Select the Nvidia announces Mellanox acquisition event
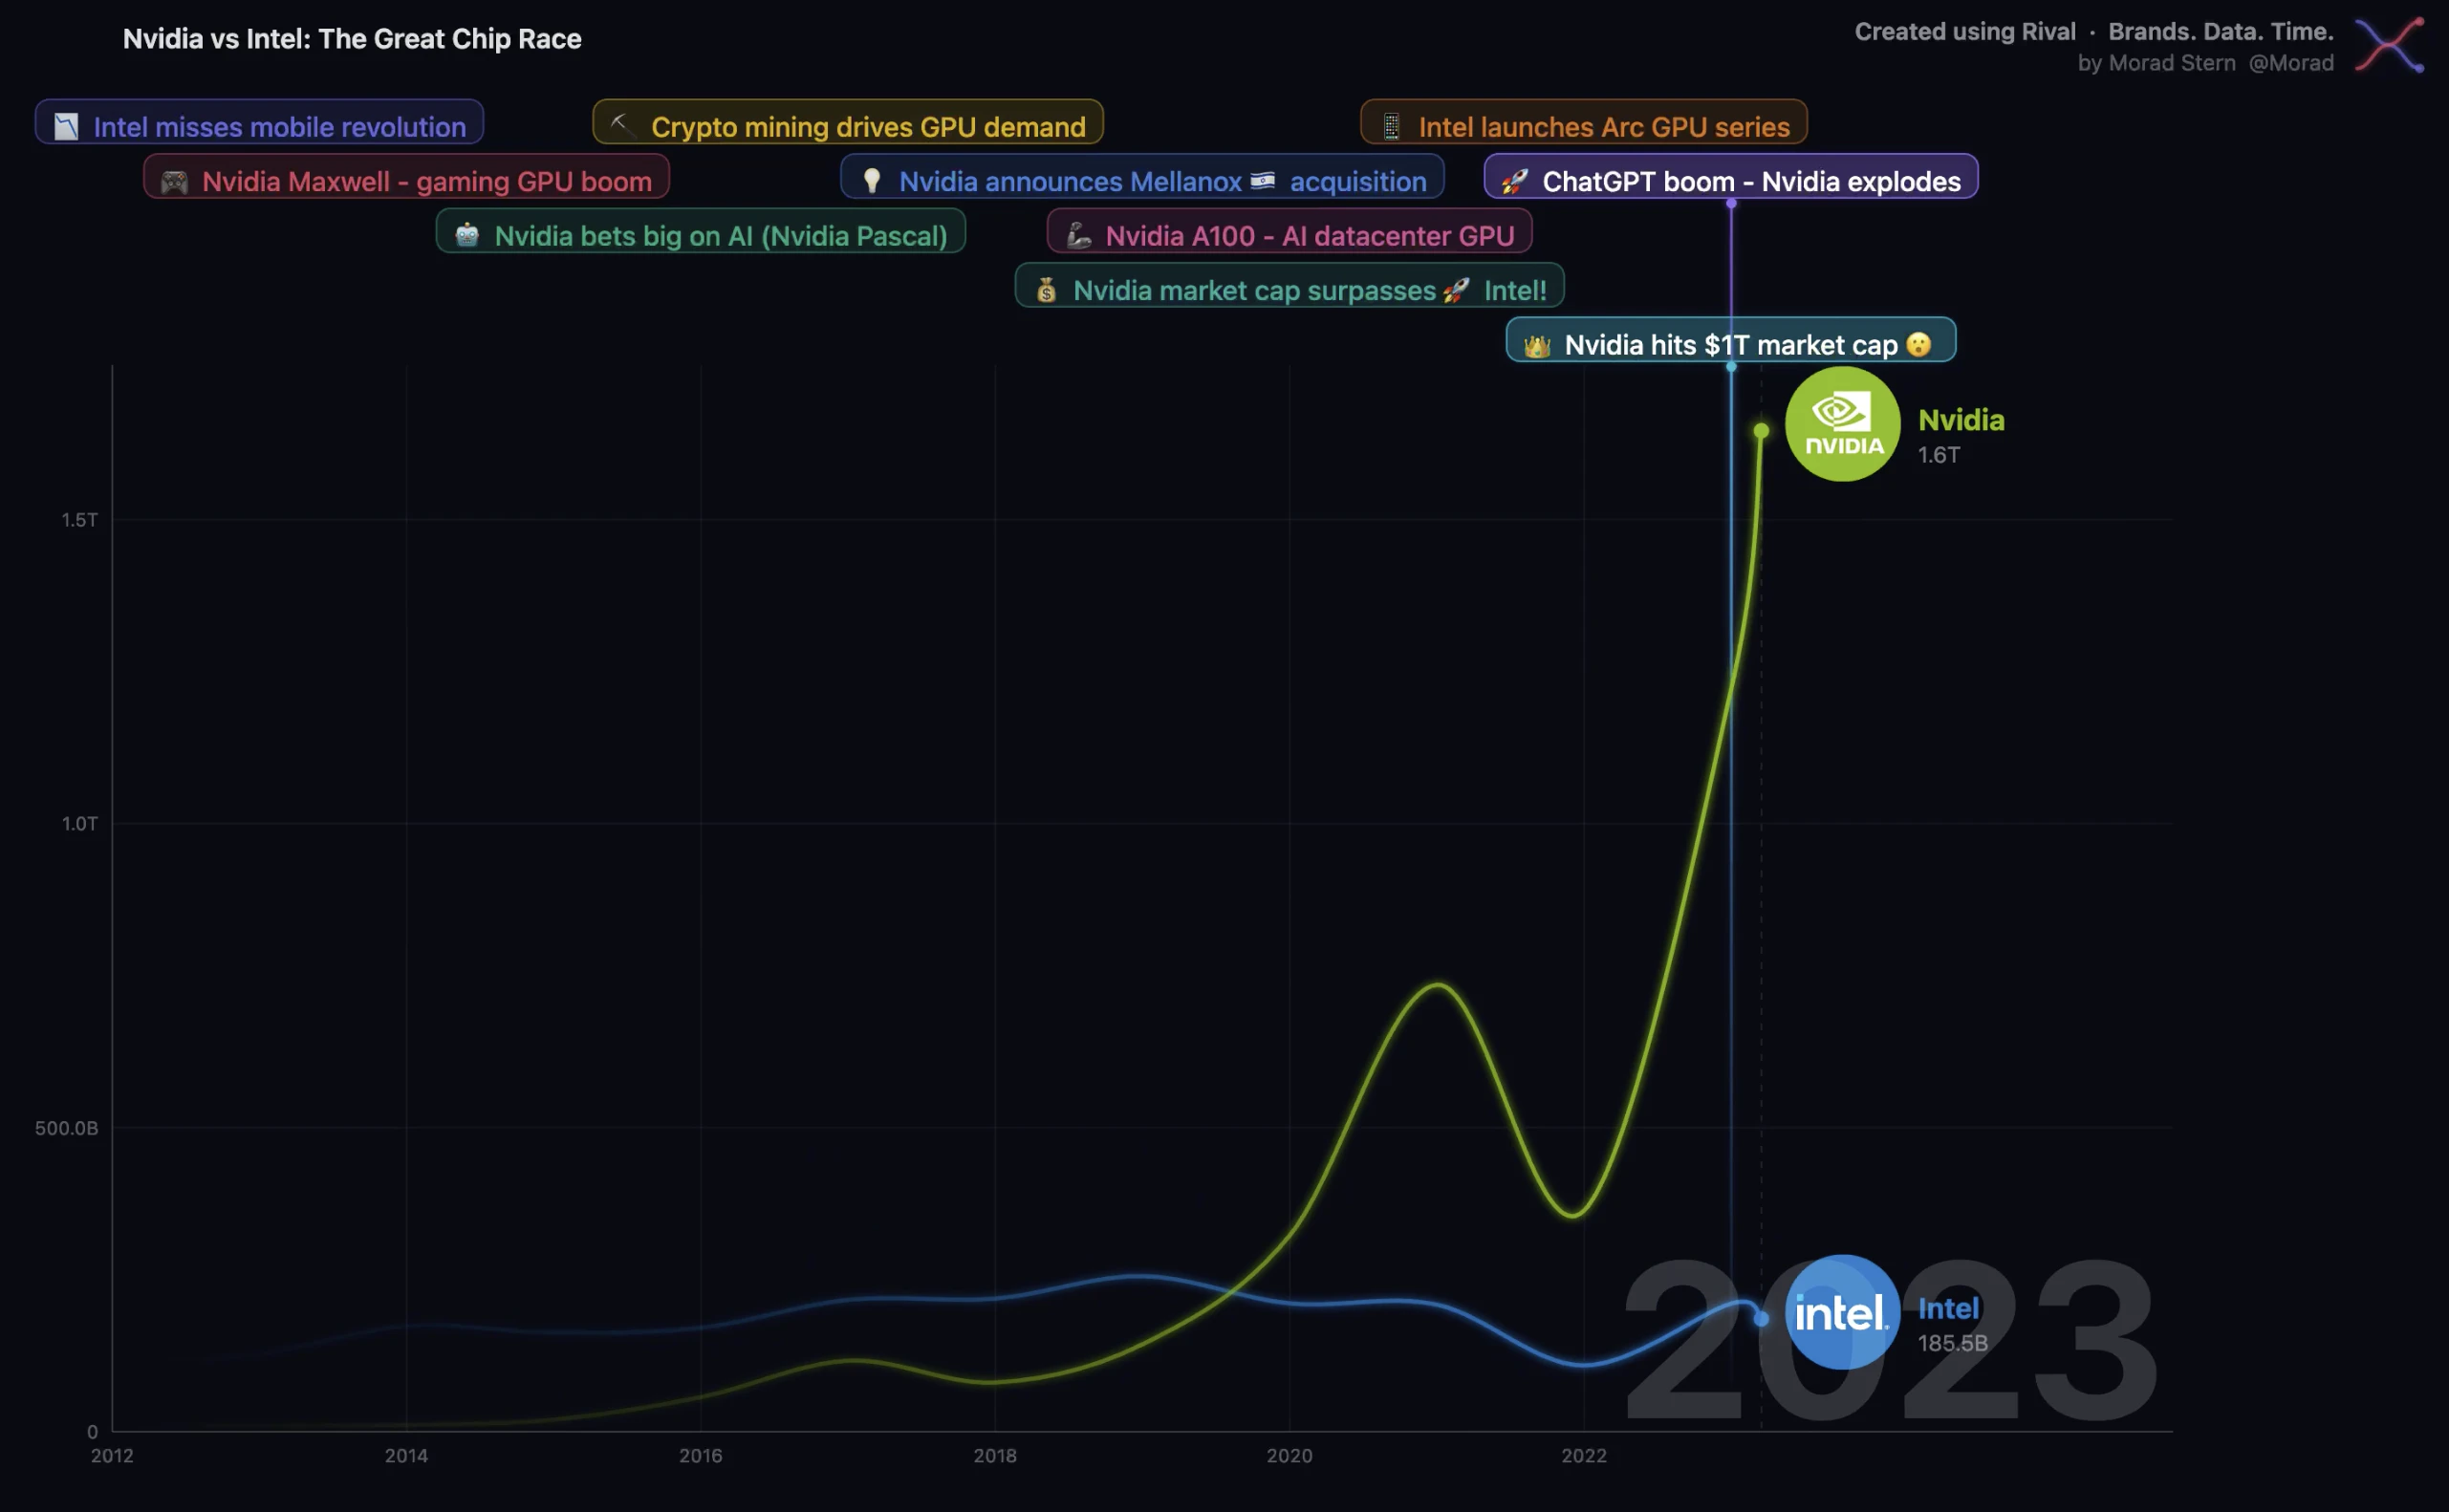Viewport: 2449px width, 1512px height. click(x=1142, y=177)
